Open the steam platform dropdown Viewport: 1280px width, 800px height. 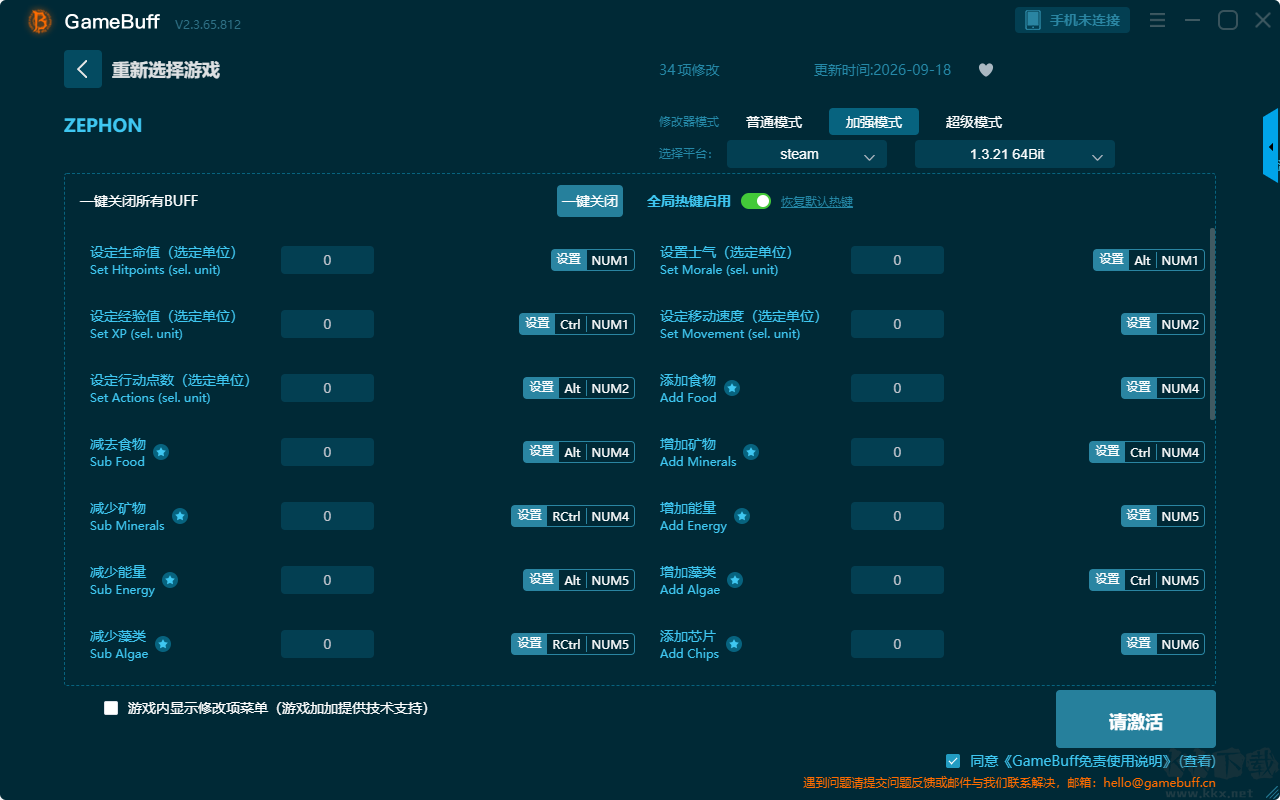(807, 154)
